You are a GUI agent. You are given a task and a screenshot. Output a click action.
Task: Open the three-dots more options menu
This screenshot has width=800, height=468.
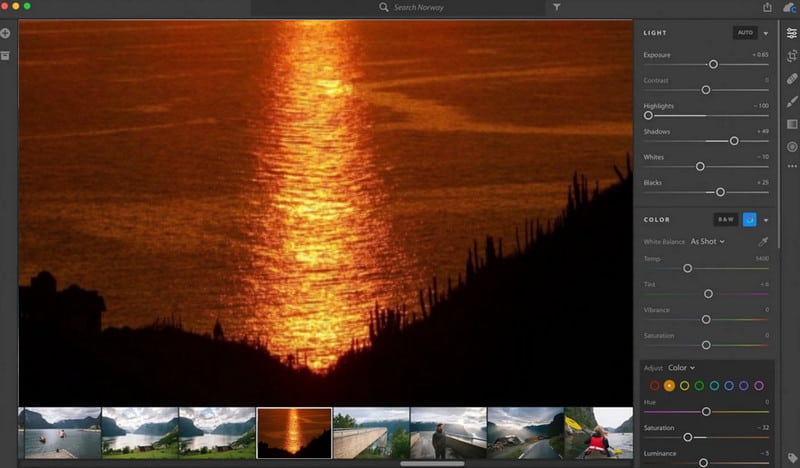791,166
